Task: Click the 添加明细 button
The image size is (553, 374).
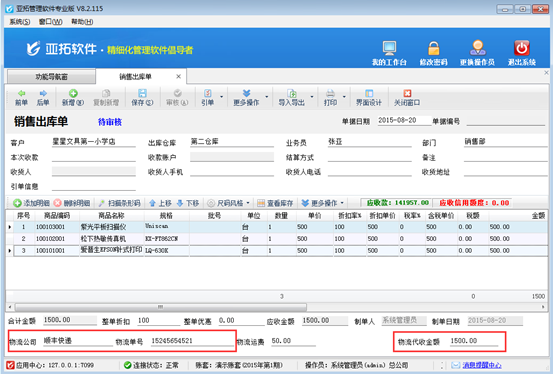Action: [x=31, y=203]
